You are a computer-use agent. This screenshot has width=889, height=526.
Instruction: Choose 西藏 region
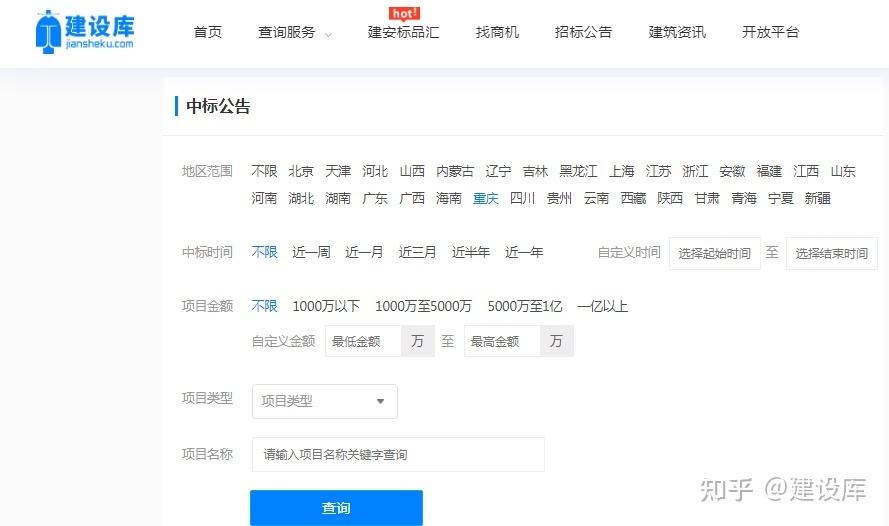[x=633, y=198]
